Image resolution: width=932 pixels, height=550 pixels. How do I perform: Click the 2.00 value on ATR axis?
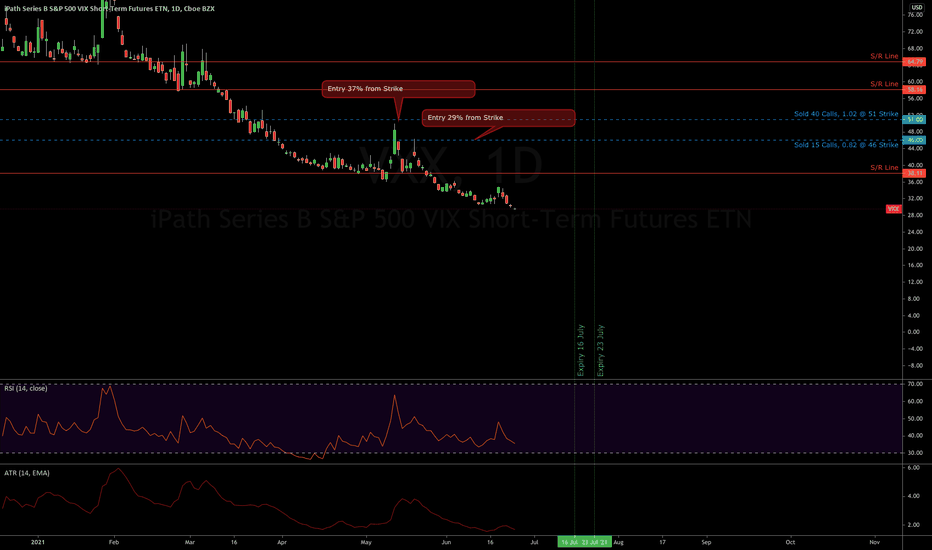(x=914, y=525)
